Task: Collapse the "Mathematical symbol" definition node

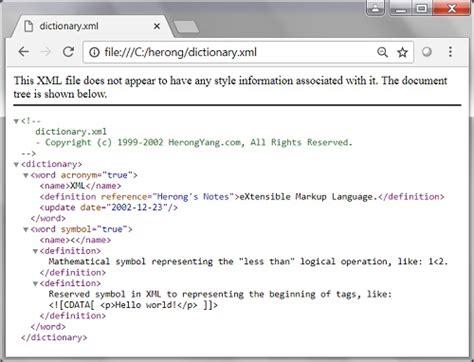Action: tap(35, 251)
